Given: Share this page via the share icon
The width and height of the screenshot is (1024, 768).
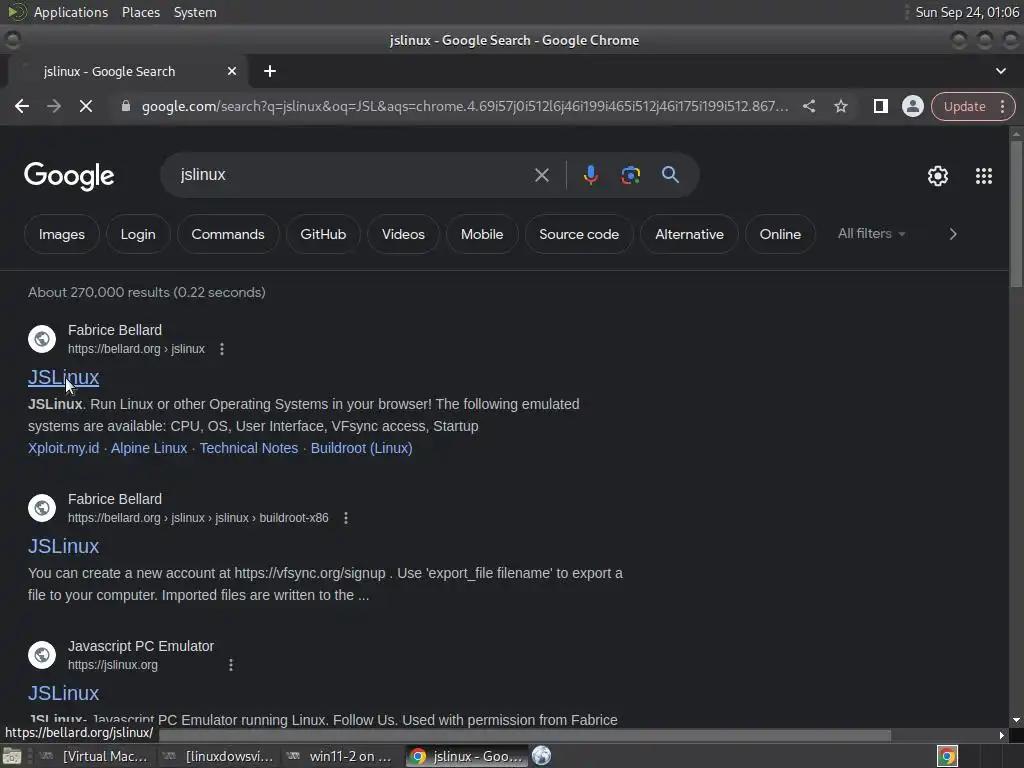Looking at the screenshot, I should 808,106.
